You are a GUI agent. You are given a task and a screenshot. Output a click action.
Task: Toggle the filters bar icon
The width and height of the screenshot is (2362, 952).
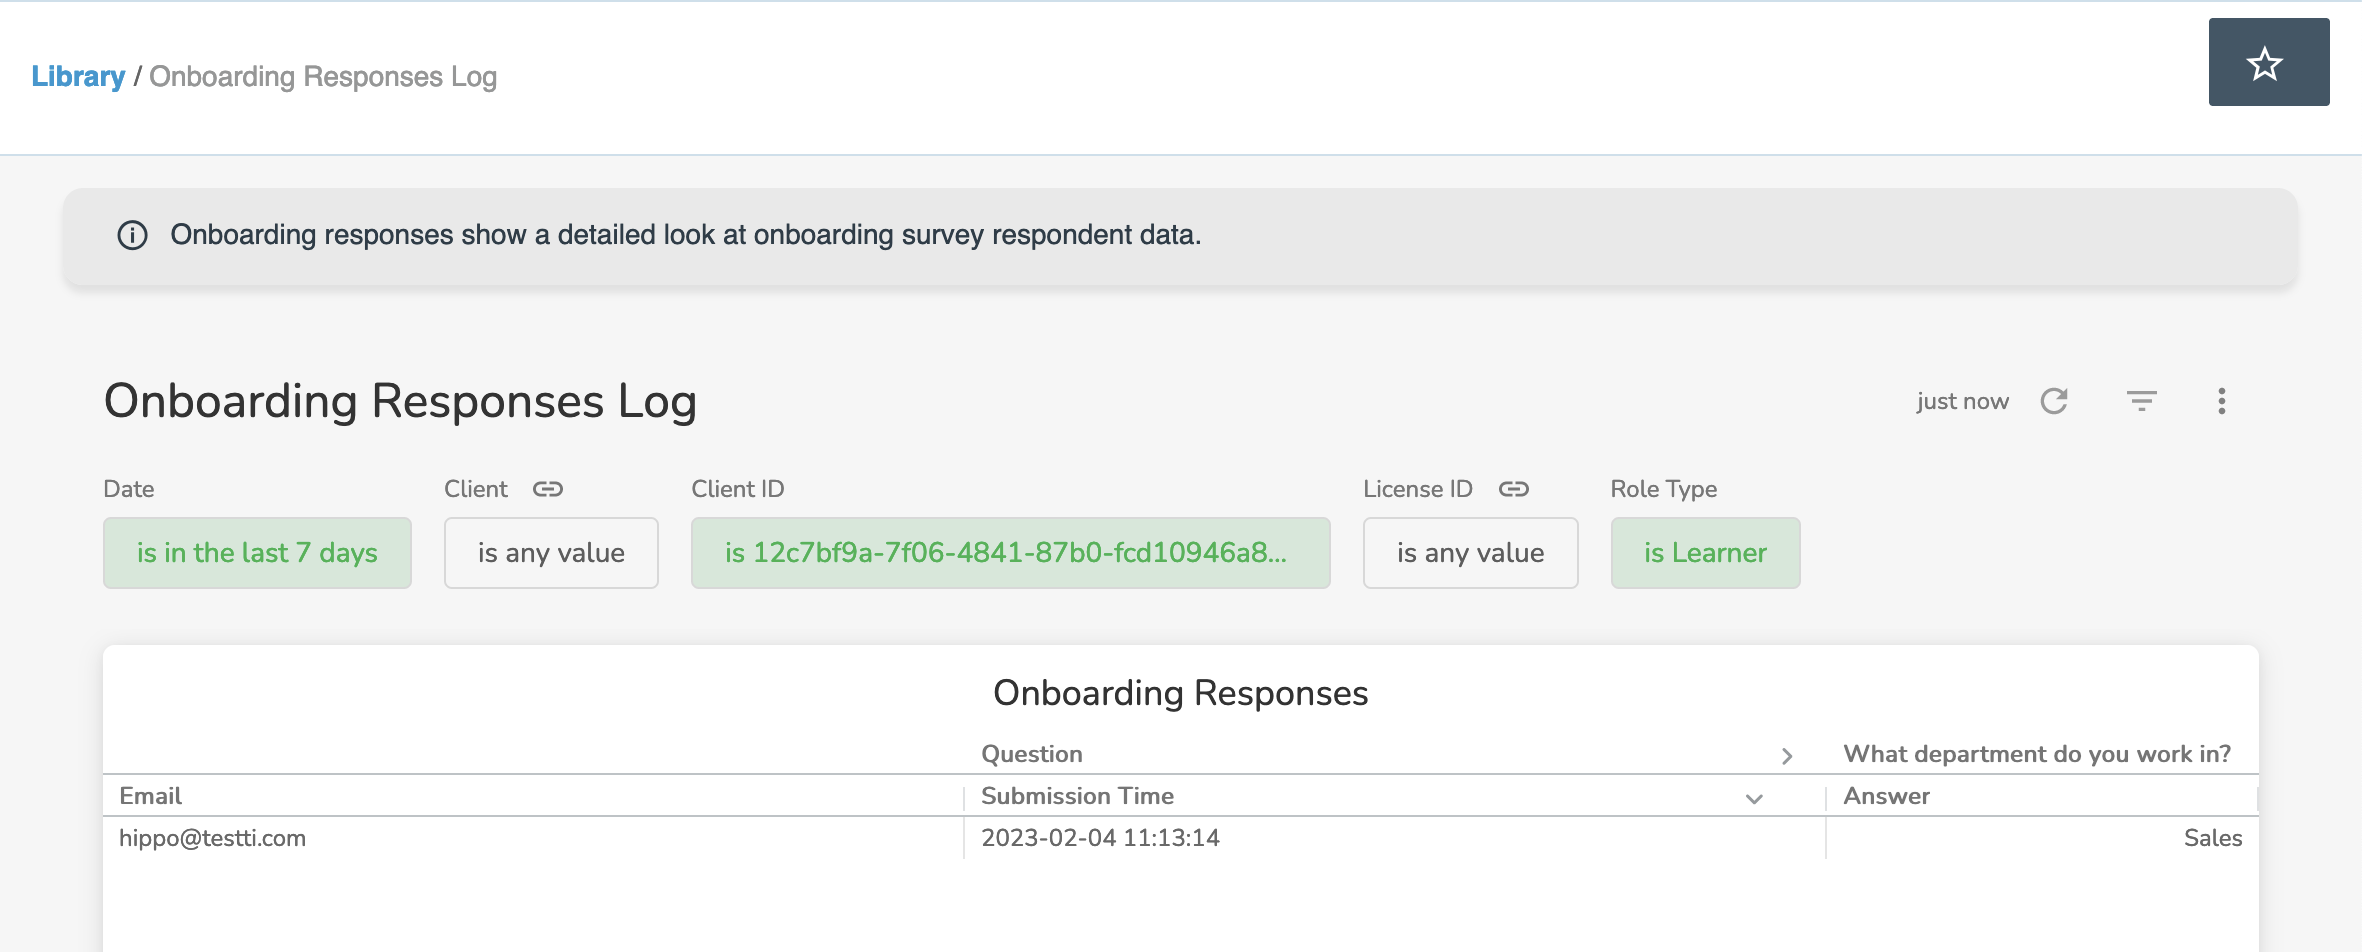[2141, 401]
